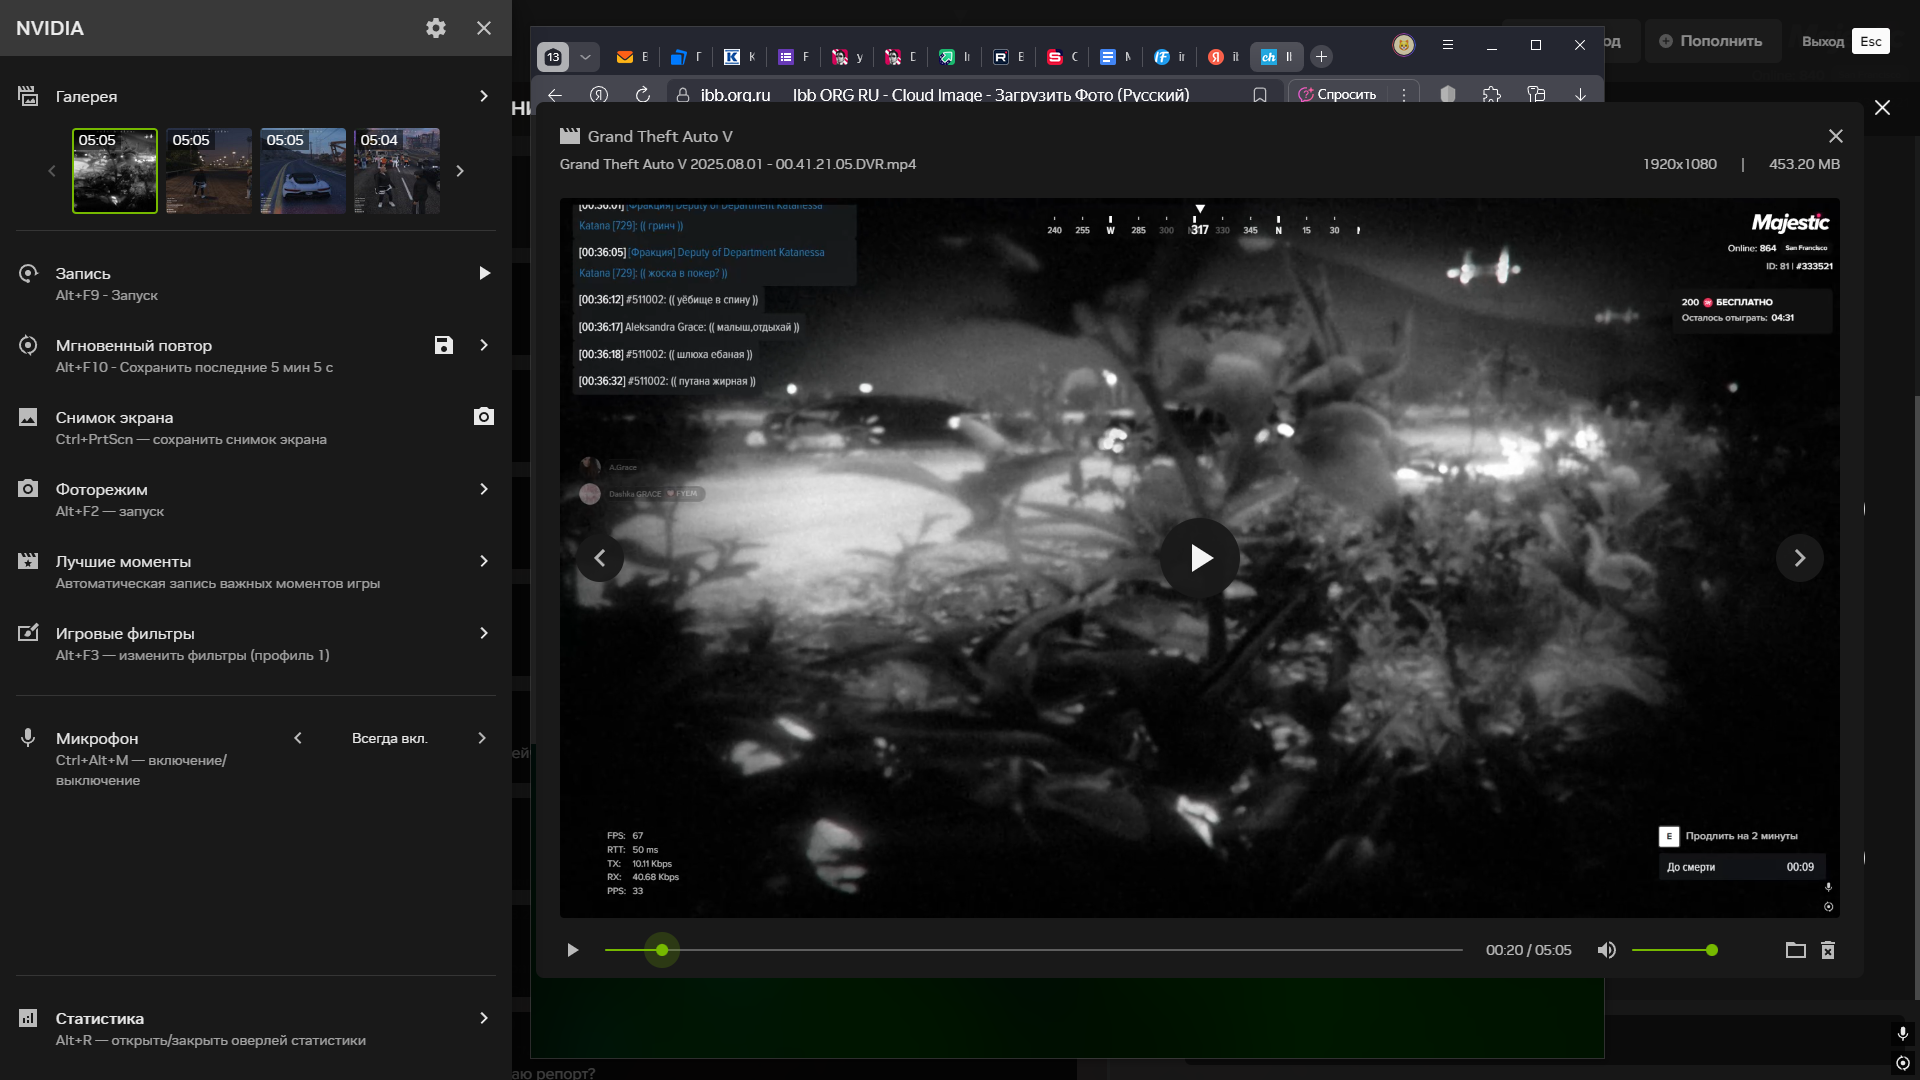The height and width of the screenshot is (1080, 1920).
Task: Expand Статистика chevron
Action: 484,1018
